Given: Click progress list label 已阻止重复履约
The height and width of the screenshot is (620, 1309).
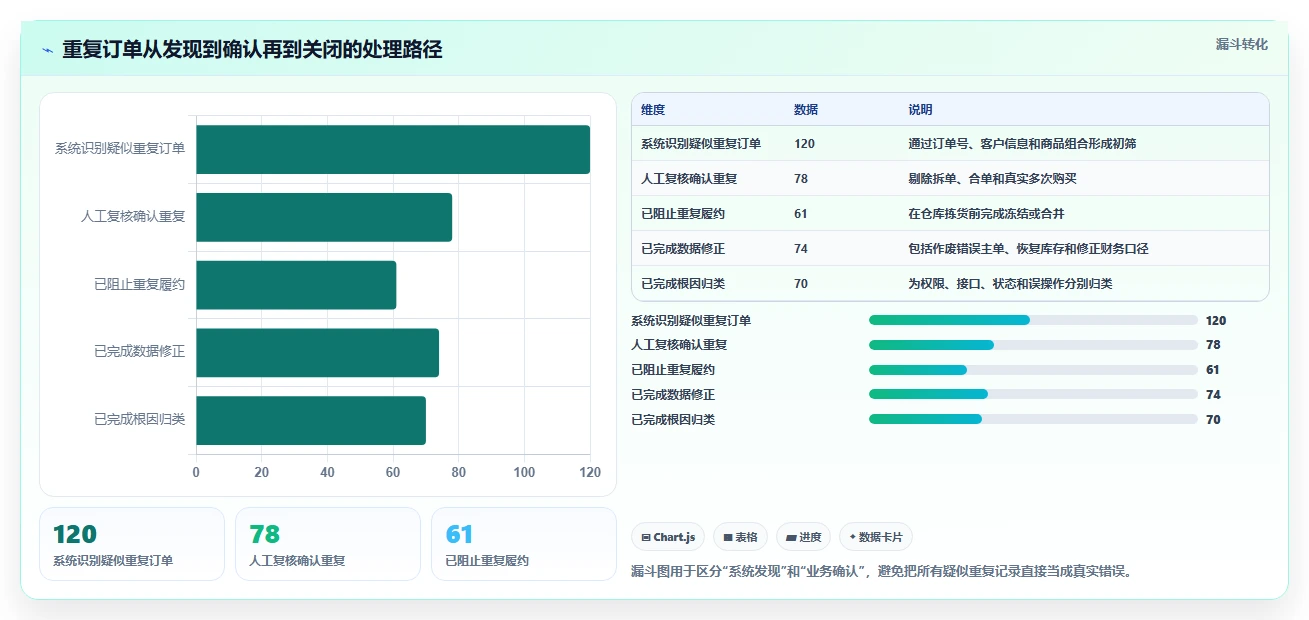Looking at the screenshot, I should click(673, 370).
